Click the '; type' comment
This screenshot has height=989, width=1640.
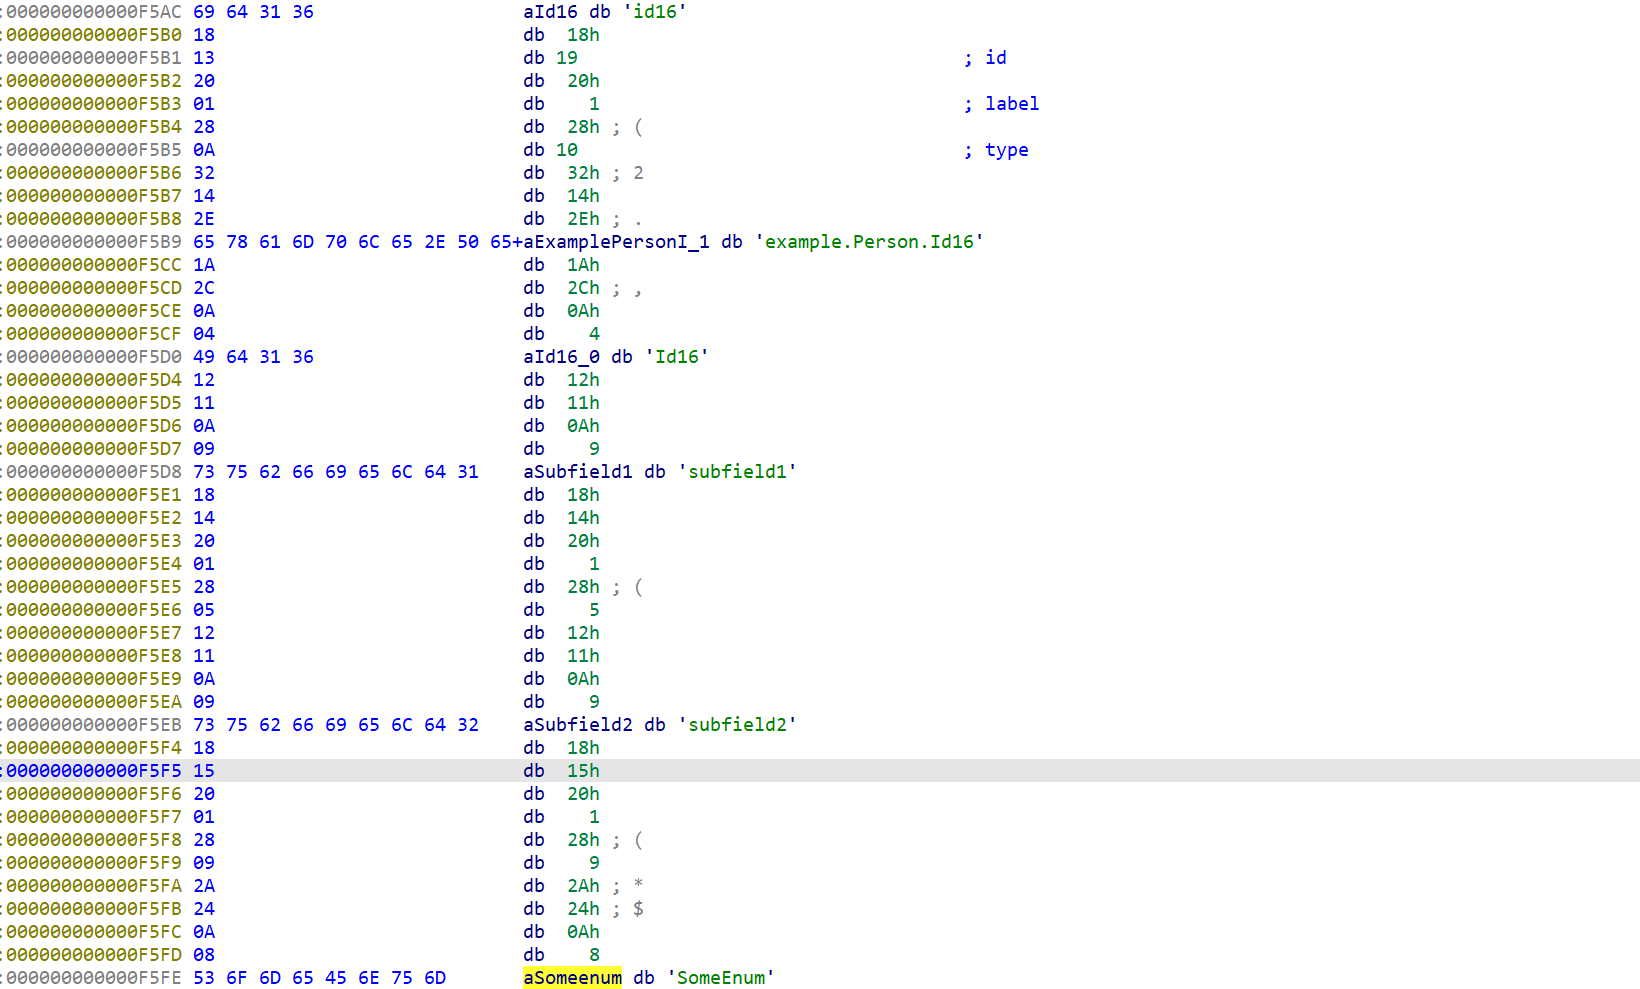click(x=996, y=150)
